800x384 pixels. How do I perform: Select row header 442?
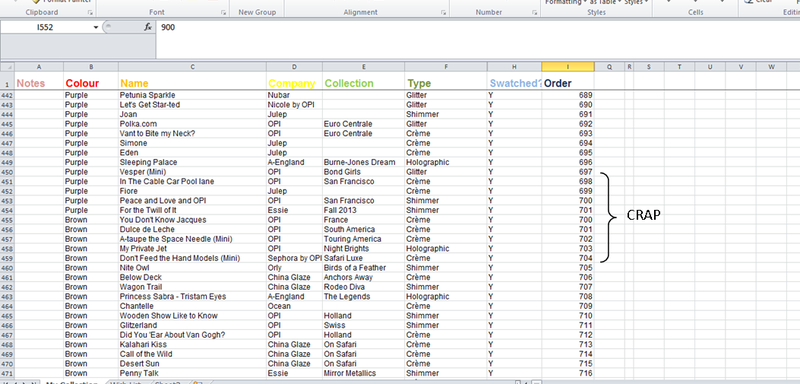(x=7, y=95)
